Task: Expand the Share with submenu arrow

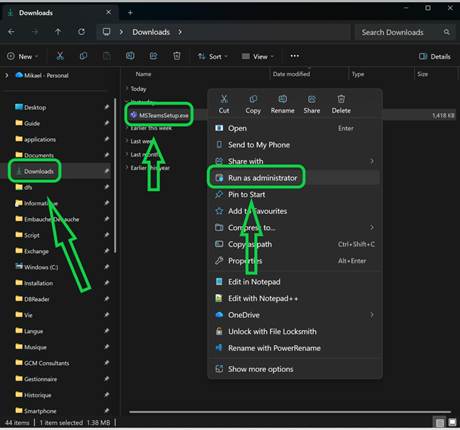Action: coord(372,161)
